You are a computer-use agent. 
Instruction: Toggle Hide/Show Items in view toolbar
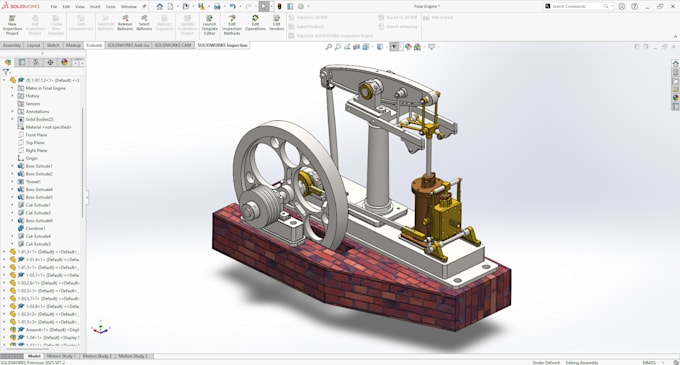[393, 47]
